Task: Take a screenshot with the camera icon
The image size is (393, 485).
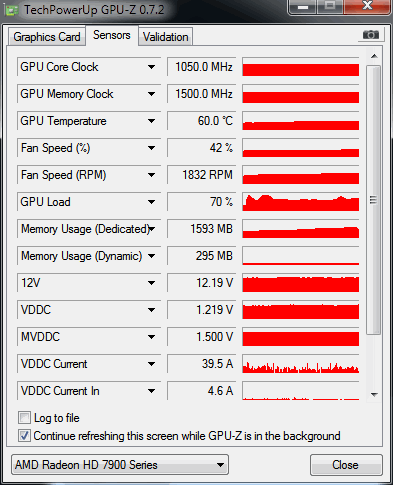Action: [371, 35]
